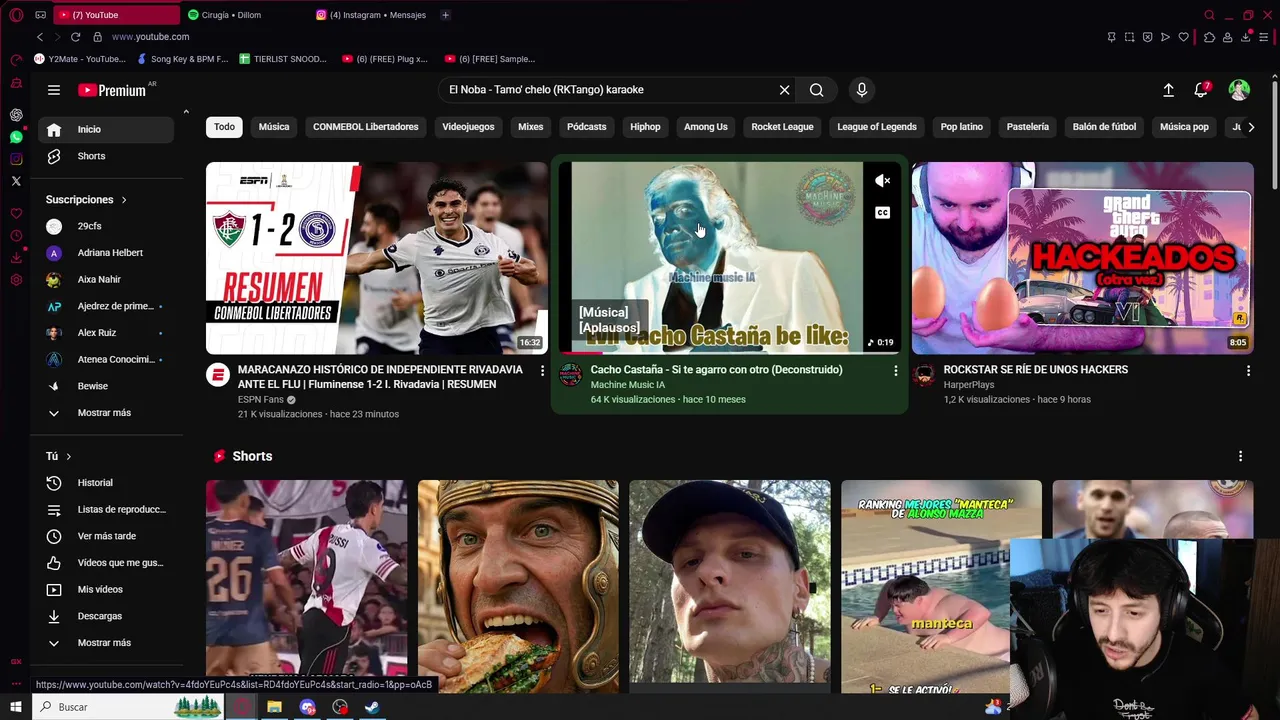Open the Tú section chevron
This screenshot has height=720, width=1280.
68,457
